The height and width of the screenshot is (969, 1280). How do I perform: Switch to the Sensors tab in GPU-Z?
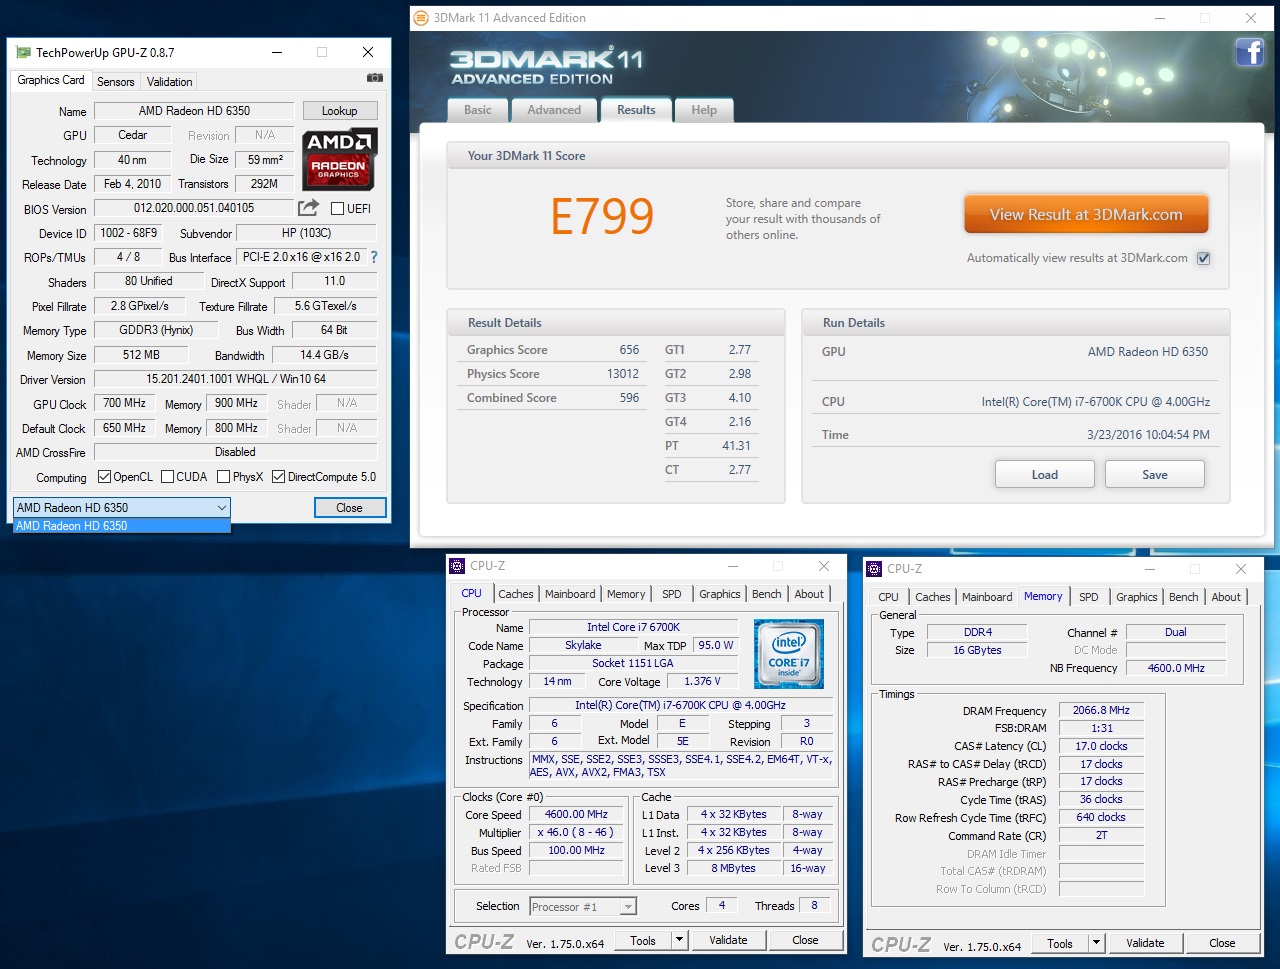tap(115, 82)
